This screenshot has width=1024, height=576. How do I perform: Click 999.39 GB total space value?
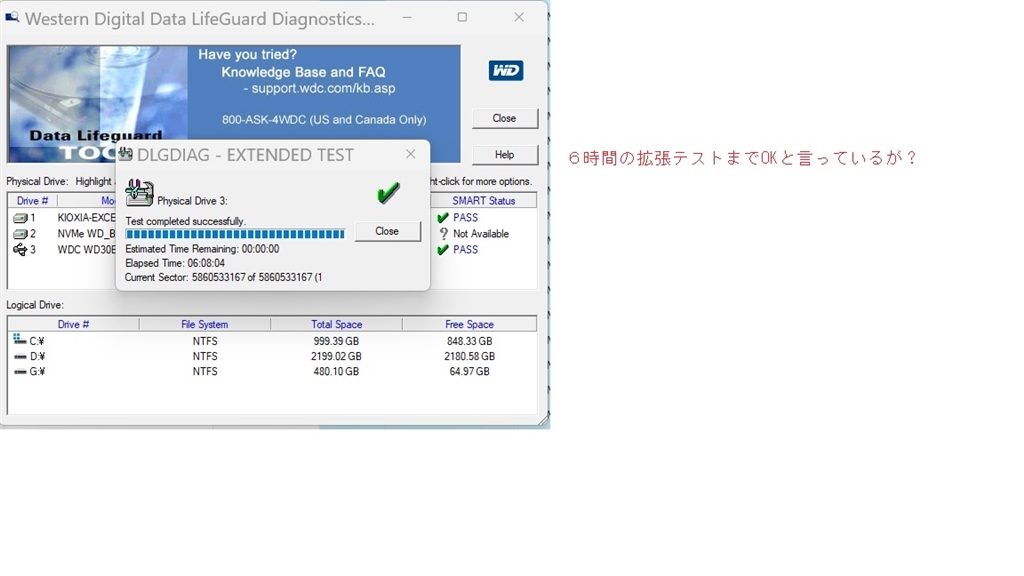click(336, 341)
